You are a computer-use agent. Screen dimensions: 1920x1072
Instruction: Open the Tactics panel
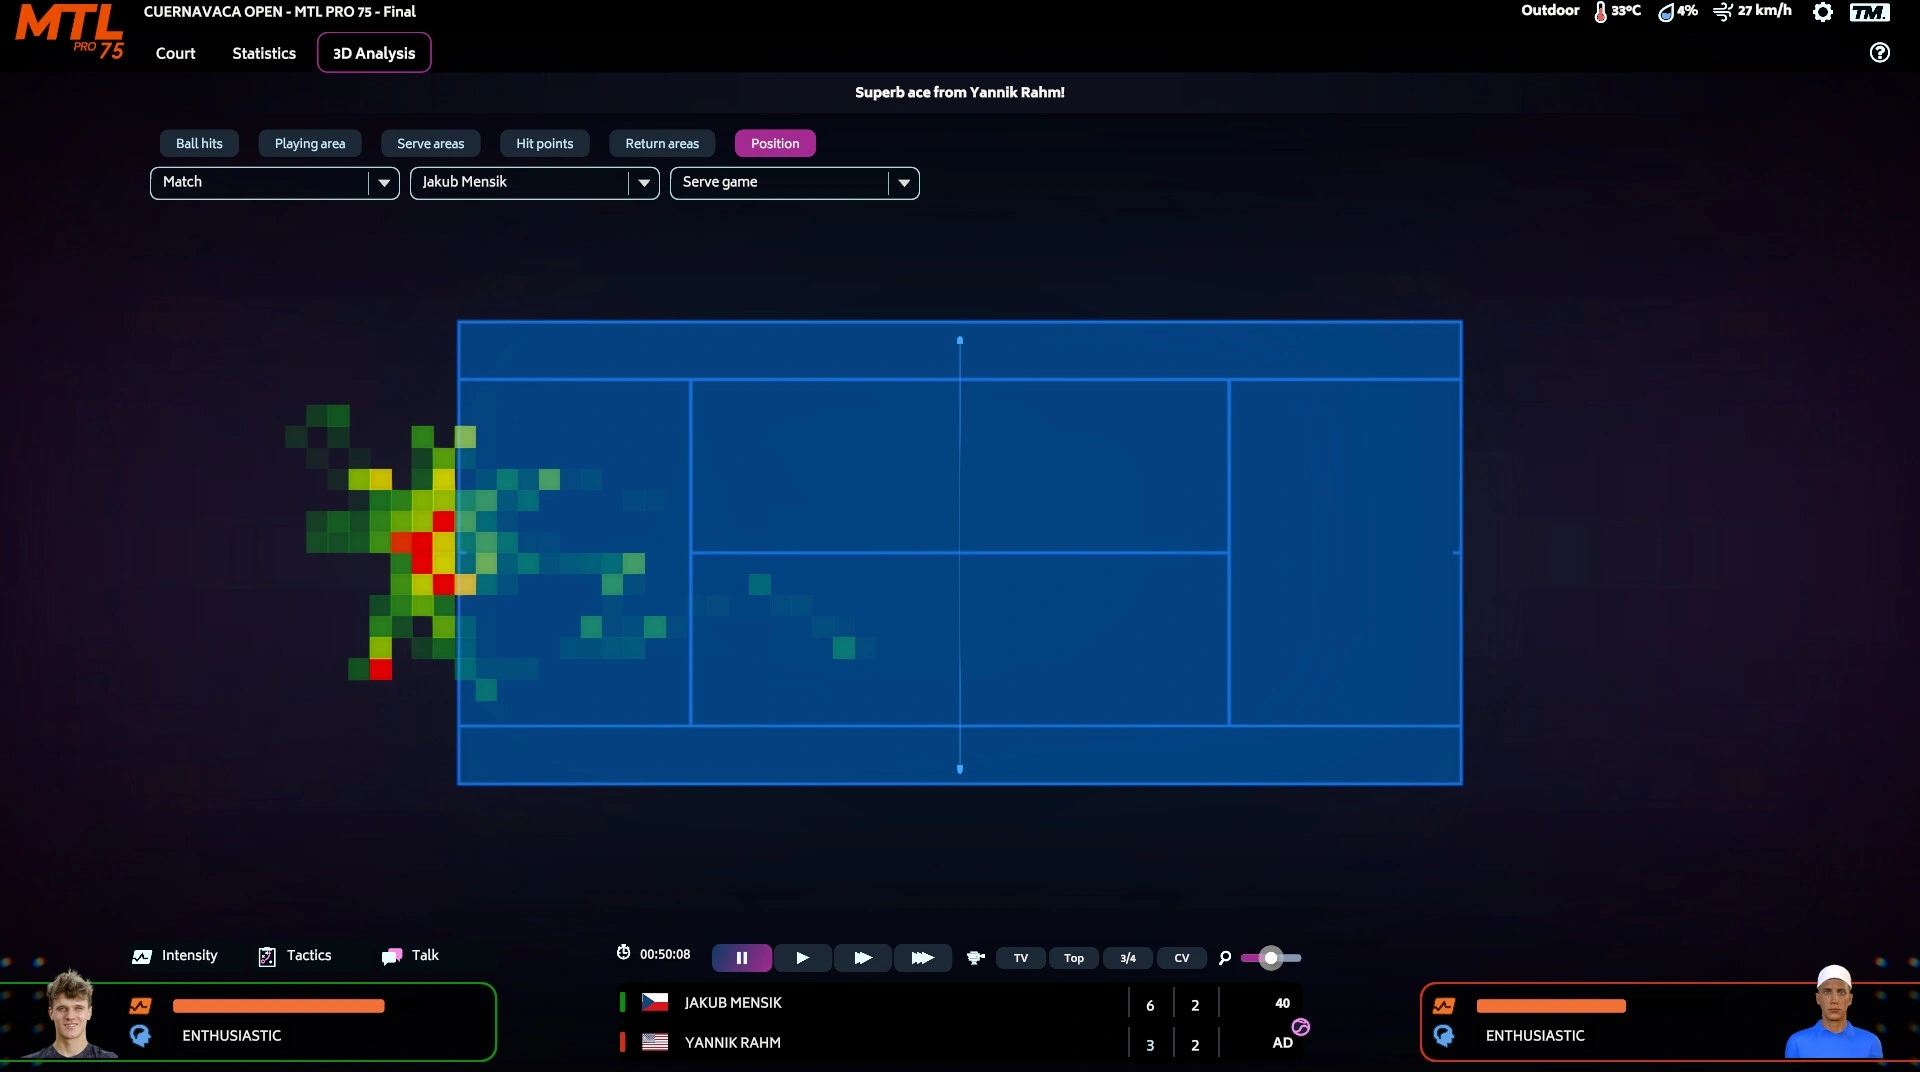295,956
